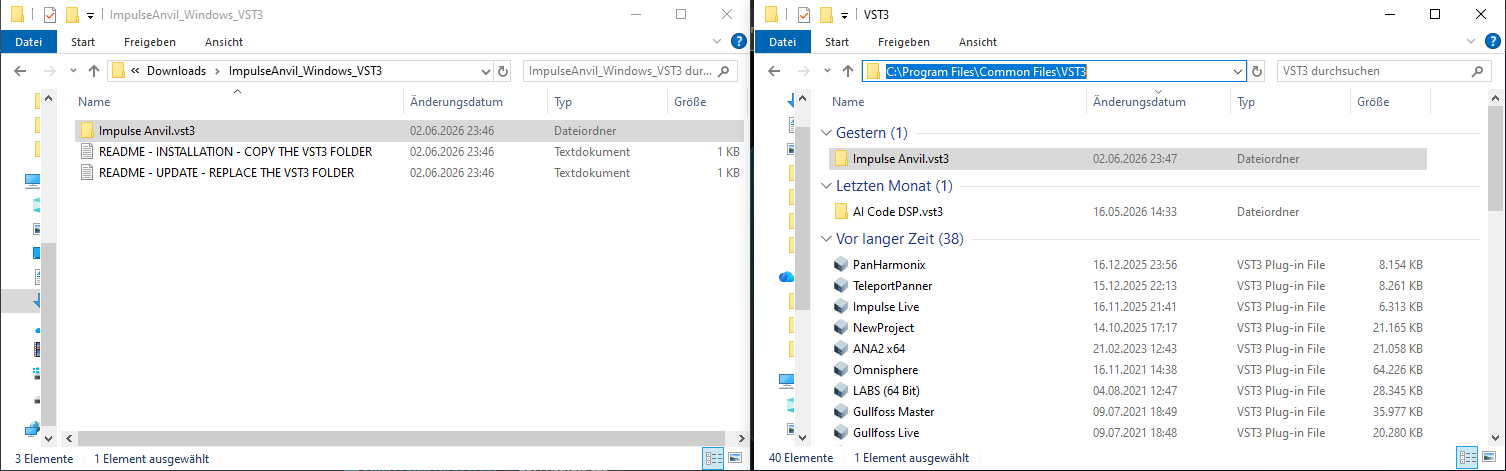Click the VST3 durchsuchen search box
Image resolution: width=1506 pixels, height=471 pixels.
pyautogui.click(x=1384, y=71)
